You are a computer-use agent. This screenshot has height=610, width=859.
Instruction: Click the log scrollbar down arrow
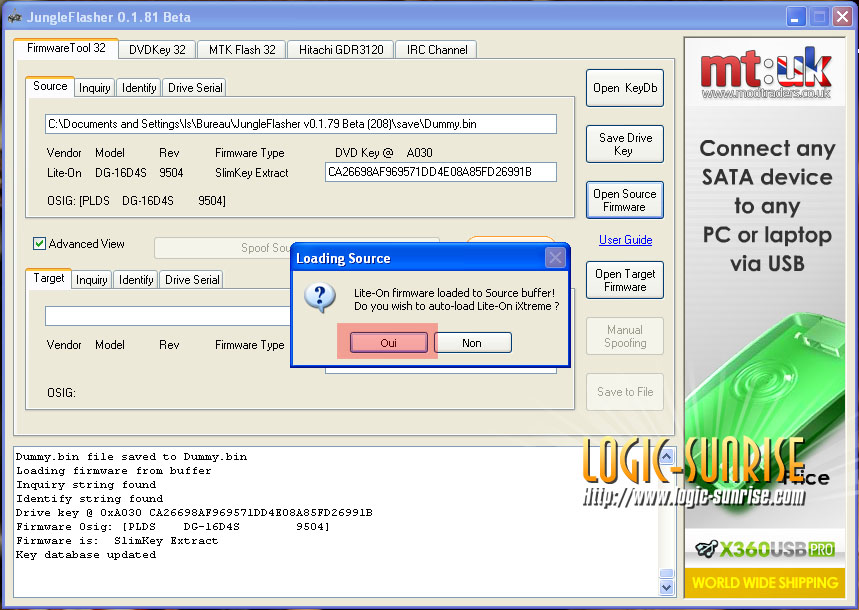click(666, 588)
